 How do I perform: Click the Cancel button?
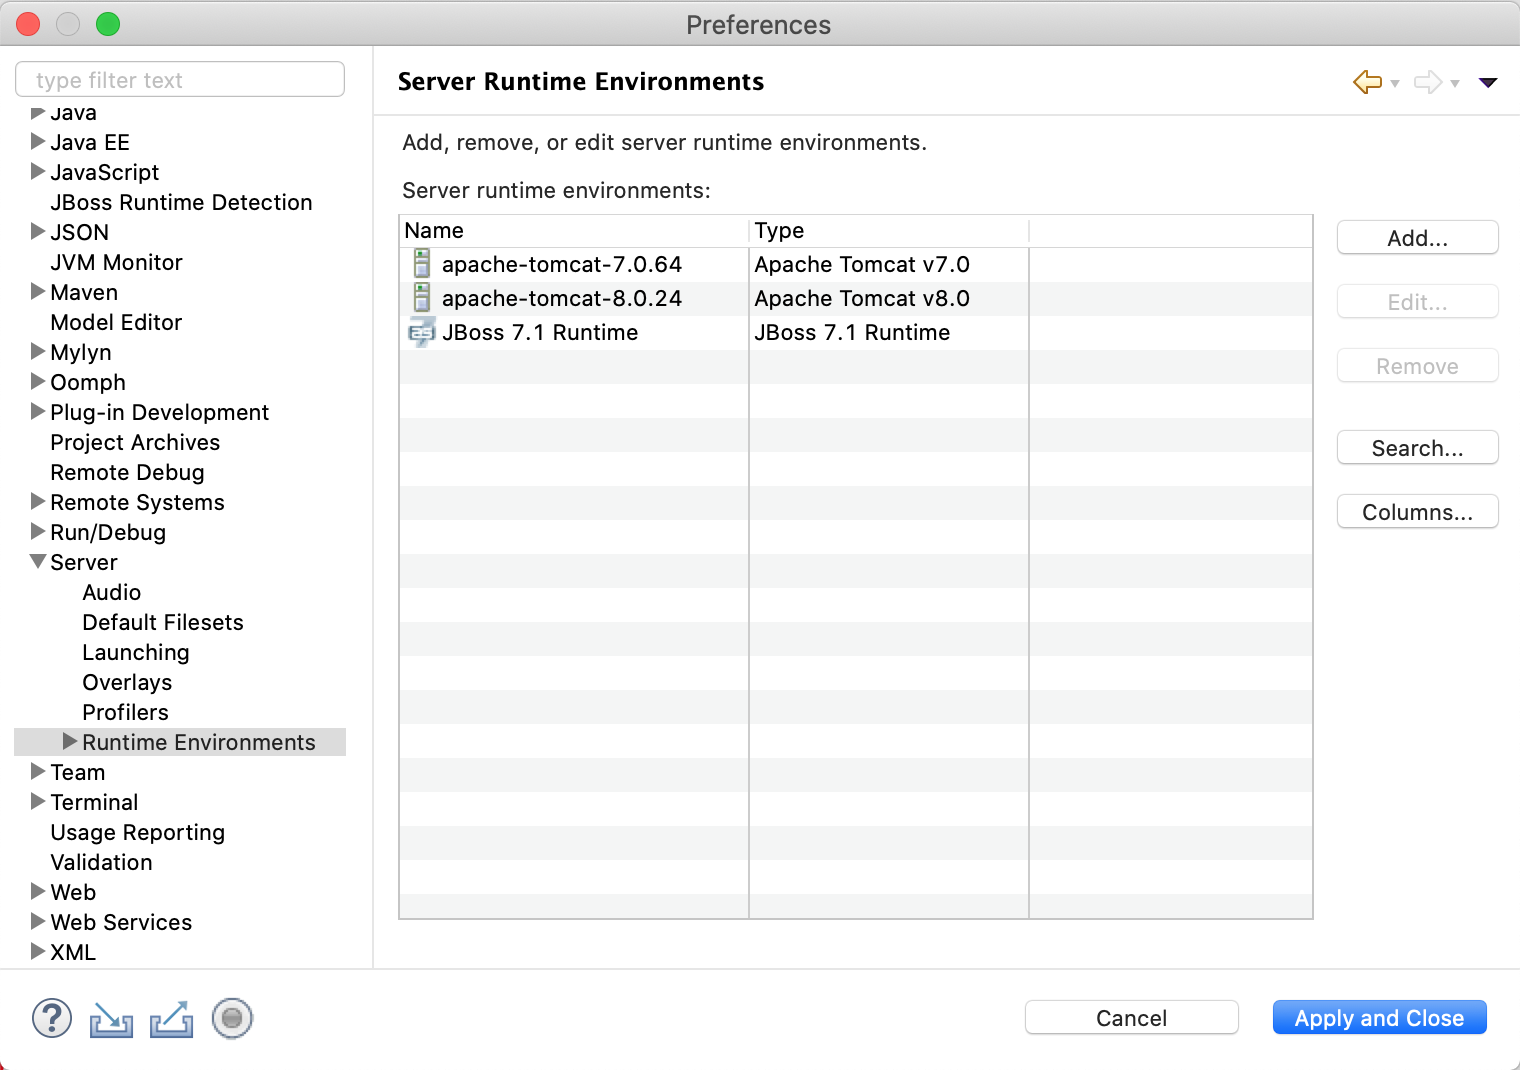1131,1018
